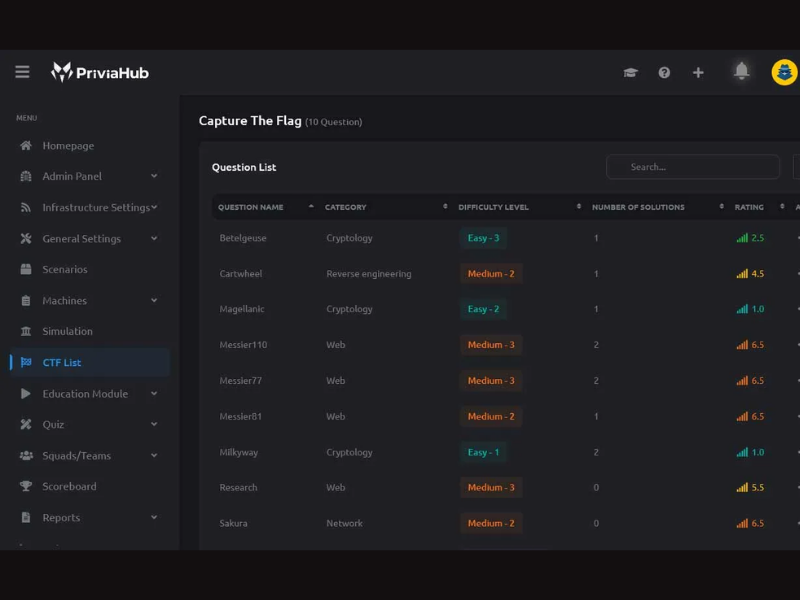Click the Scoreboard trophy icon
This screenshot has width=800, height=600.
26,486
